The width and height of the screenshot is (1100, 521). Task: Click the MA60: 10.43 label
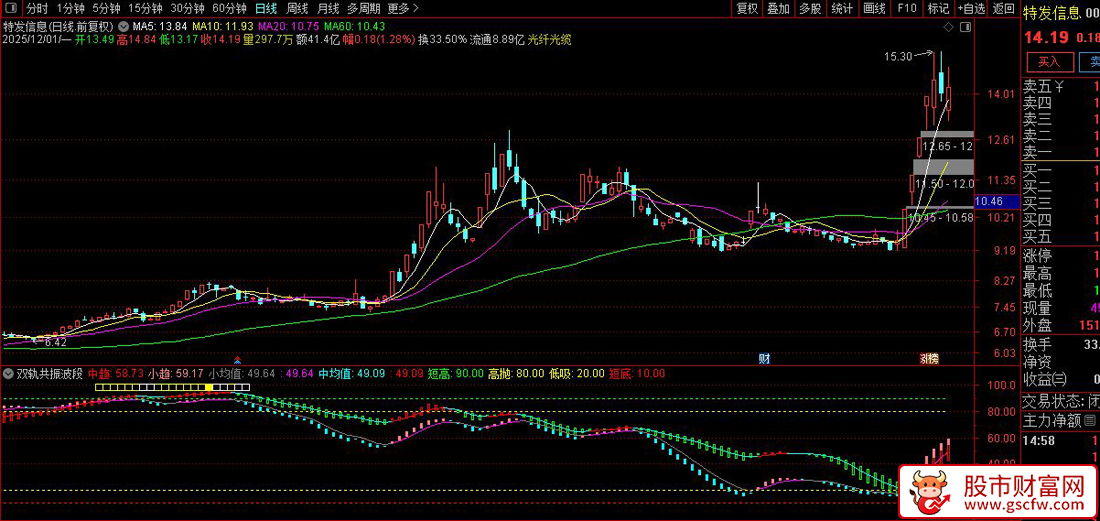click(355, 27)
